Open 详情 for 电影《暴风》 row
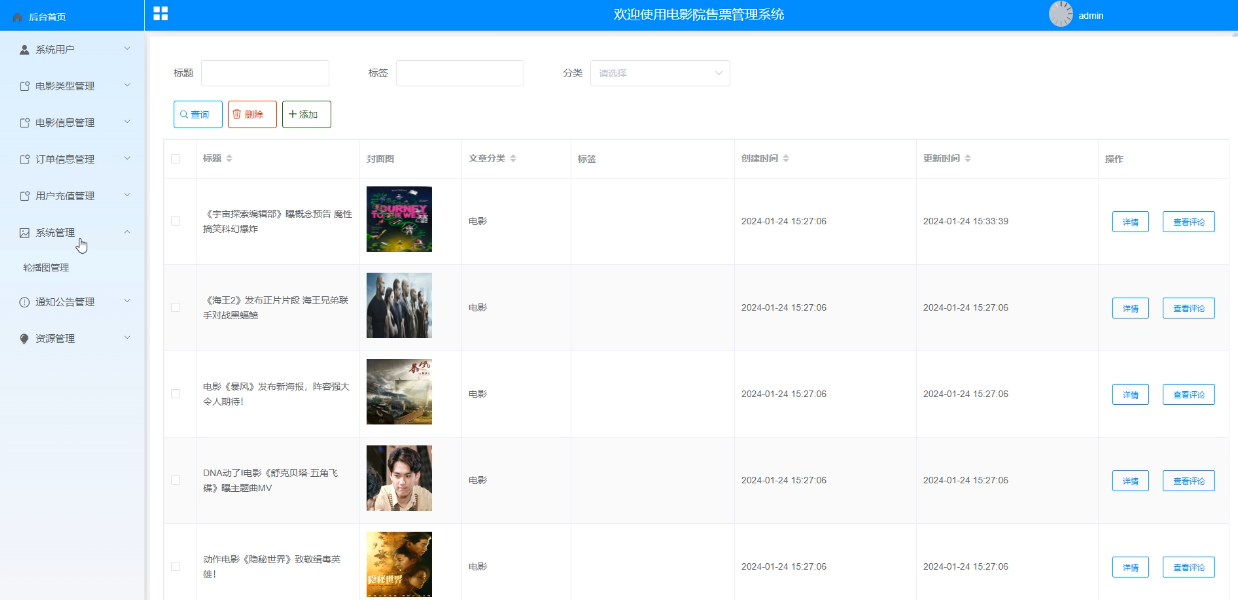Image resolution: width=1238 pixels, height=600 pixels. 1130,394
